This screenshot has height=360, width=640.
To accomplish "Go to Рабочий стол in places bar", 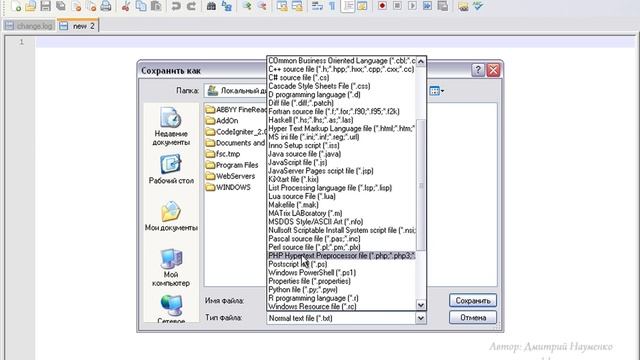I will (171, 169).
